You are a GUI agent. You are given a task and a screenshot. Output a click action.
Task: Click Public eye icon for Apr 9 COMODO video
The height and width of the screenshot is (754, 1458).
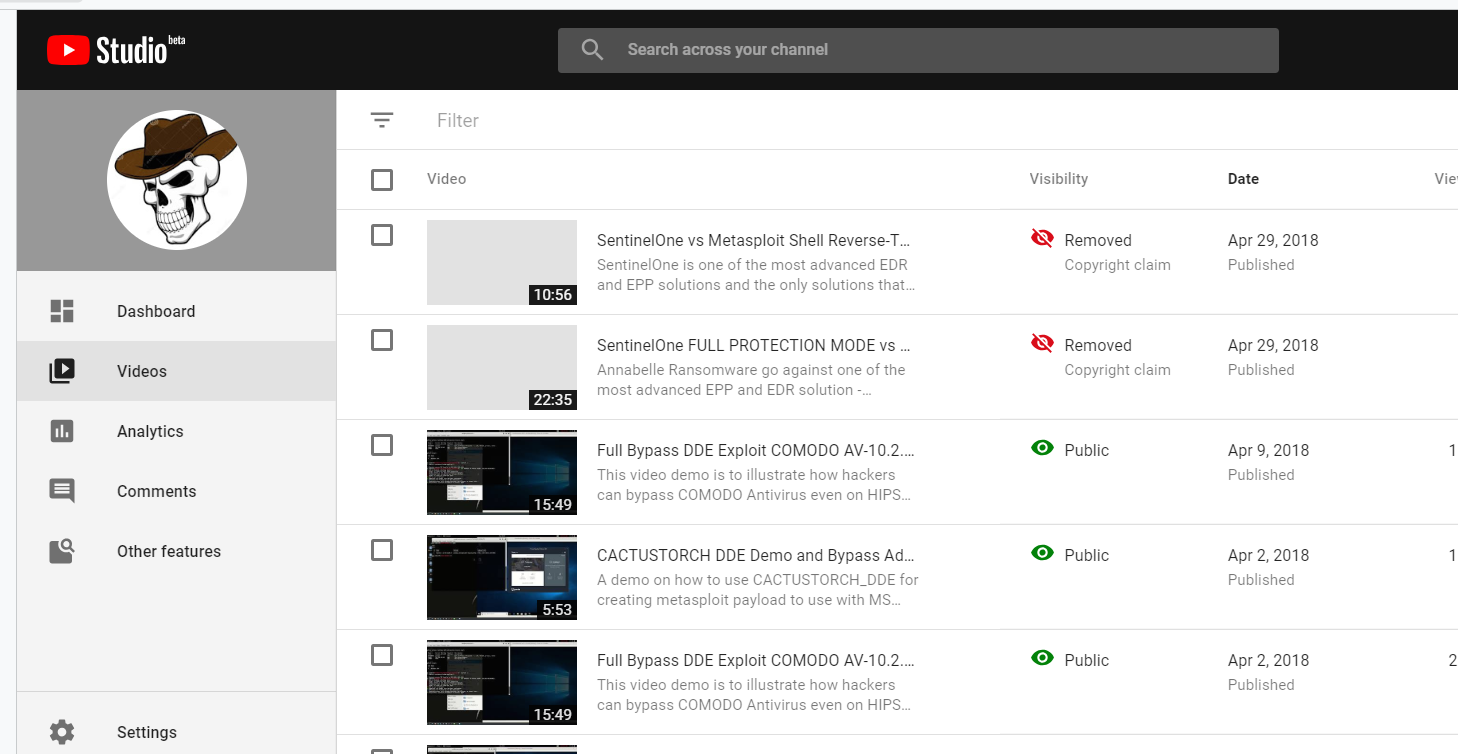coord(1042,448)
